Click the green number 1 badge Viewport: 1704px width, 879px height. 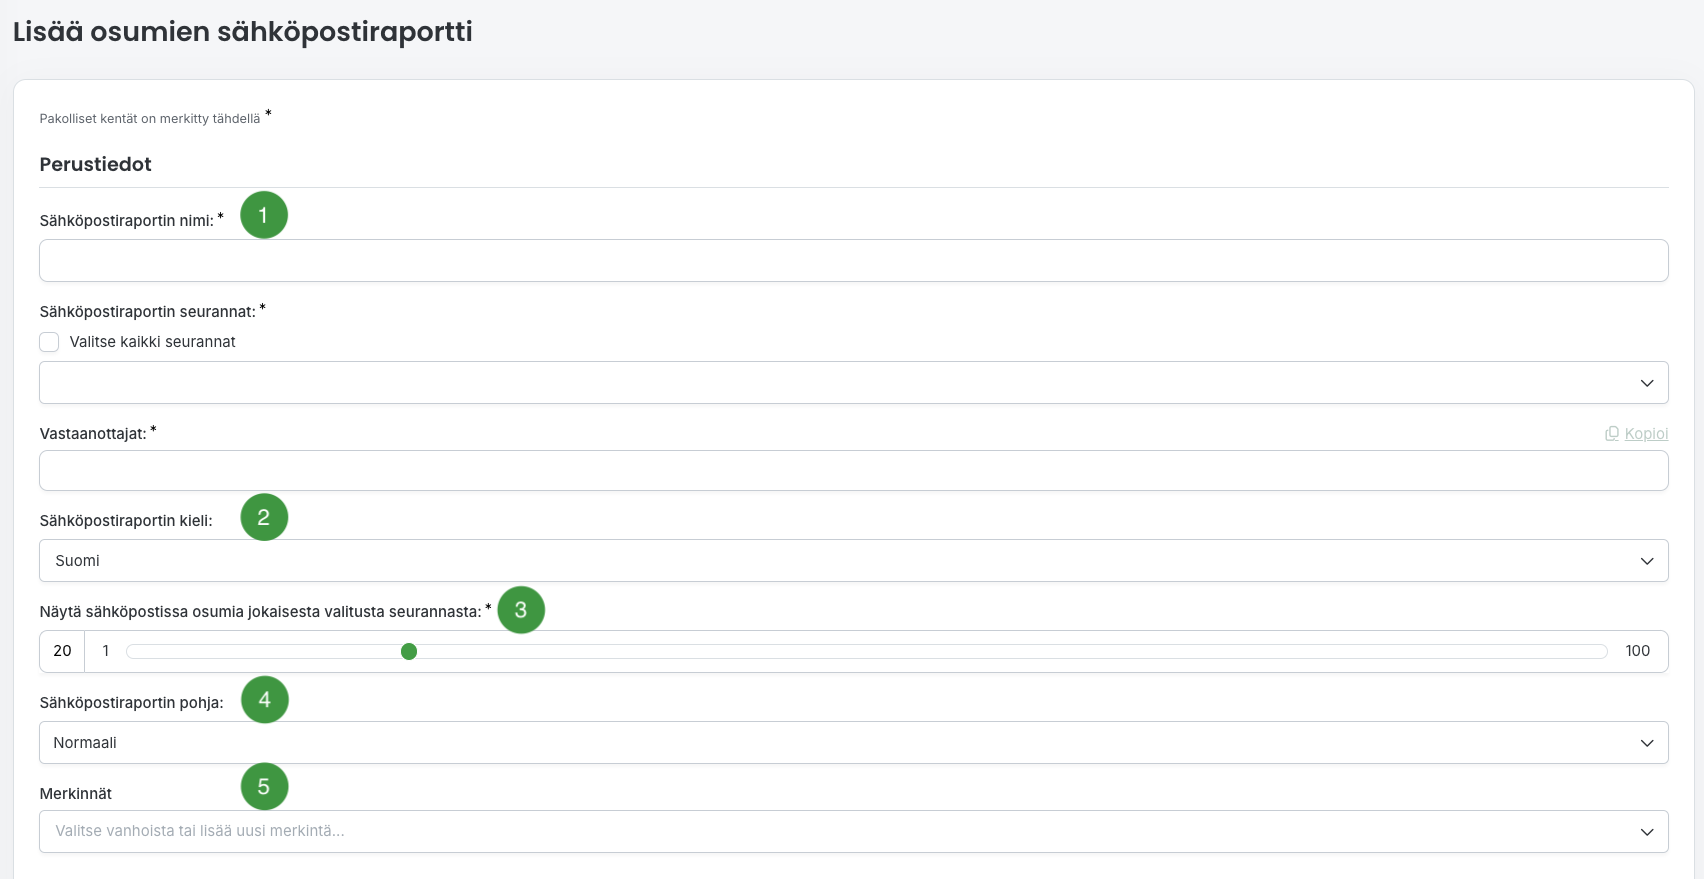(x=264, y=215)
